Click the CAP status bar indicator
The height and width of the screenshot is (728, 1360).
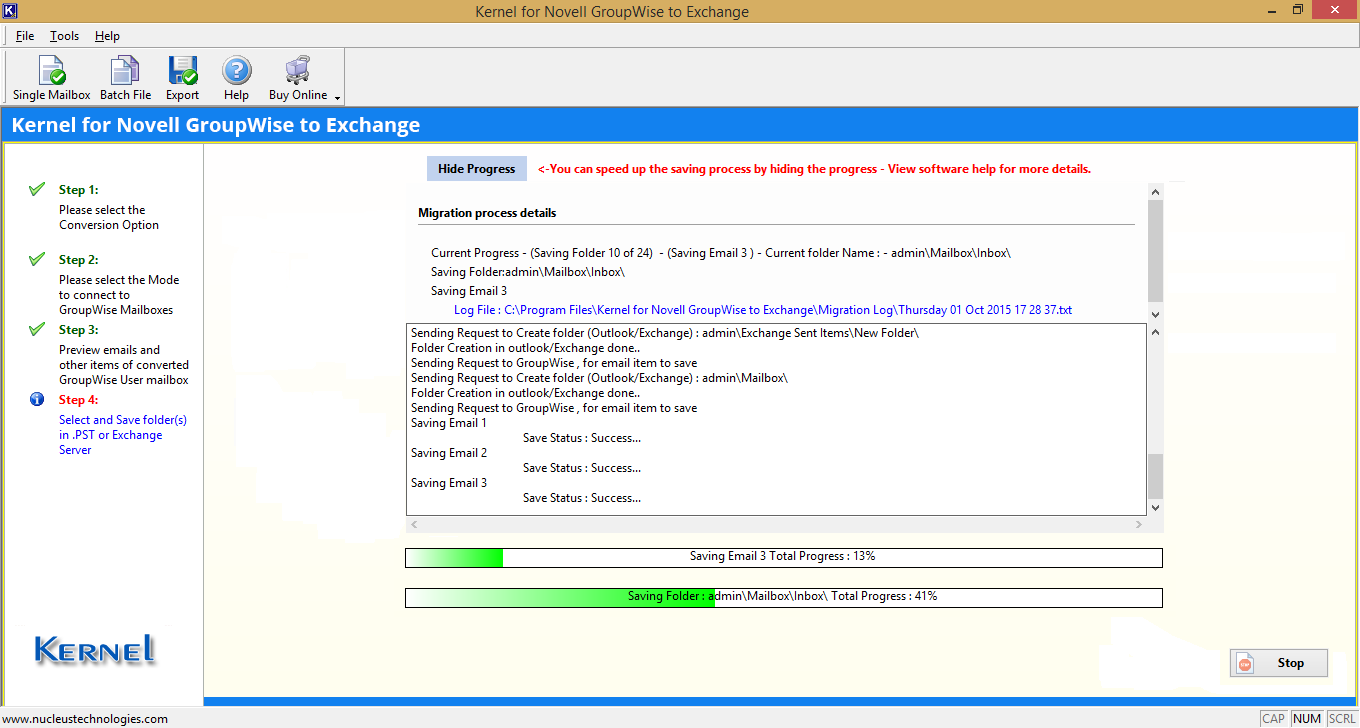pyautogui.click(x=1273, y=718)
